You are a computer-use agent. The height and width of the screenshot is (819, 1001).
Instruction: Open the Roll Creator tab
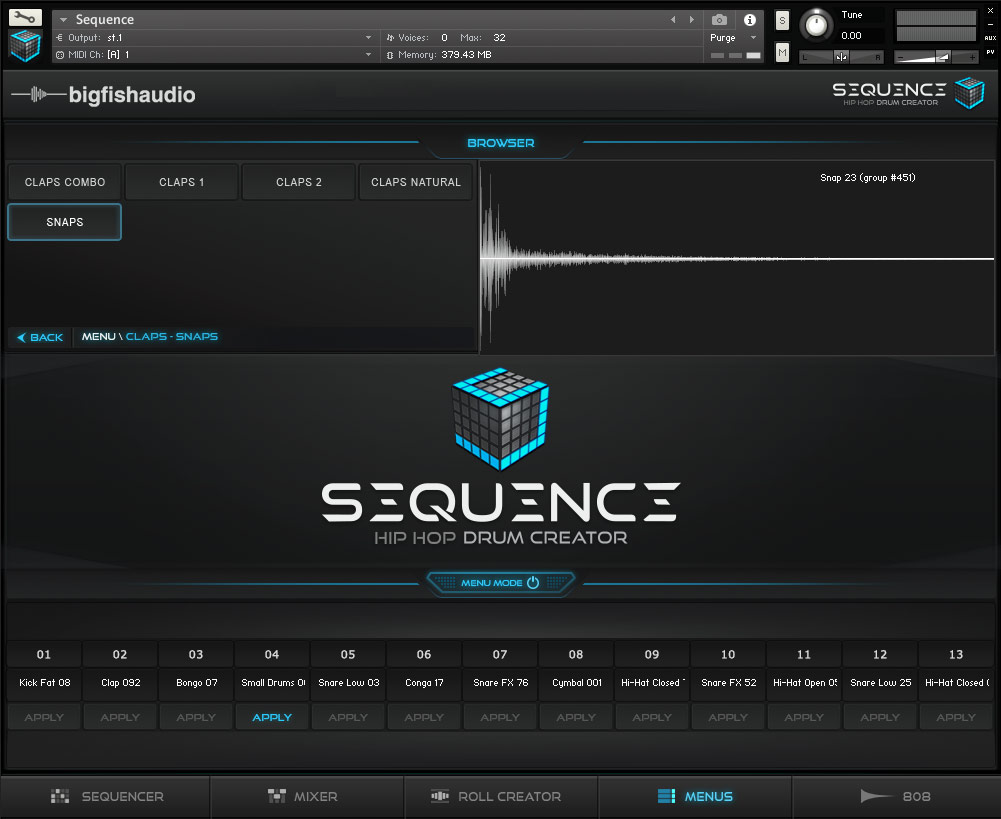point(500,796)
